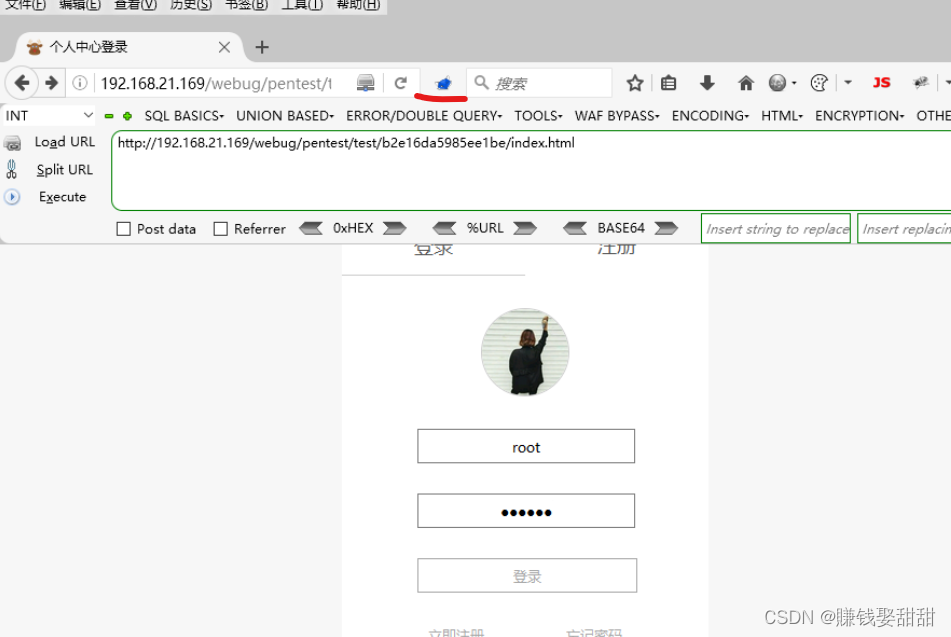This screenshot has width=951, height=637.
Task: Open the 编辑(E) menu
Action: pos(80,5)
